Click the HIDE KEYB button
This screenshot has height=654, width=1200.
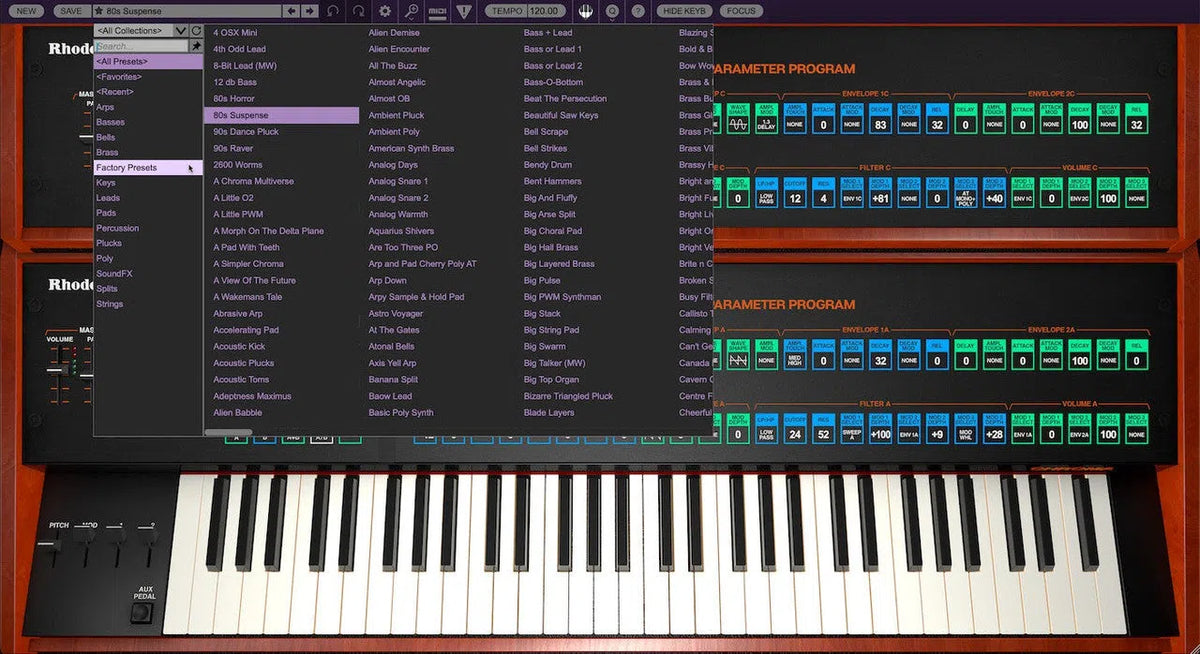(683, 11)
